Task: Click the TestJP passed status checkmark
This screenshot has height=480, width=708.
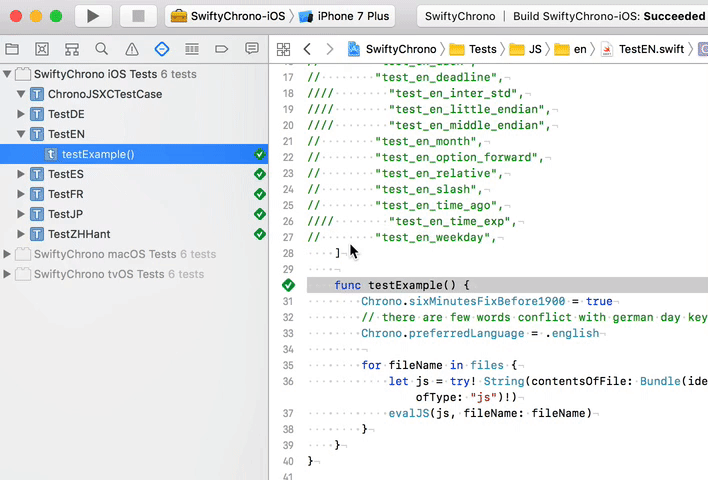Action: coord(260,214)
